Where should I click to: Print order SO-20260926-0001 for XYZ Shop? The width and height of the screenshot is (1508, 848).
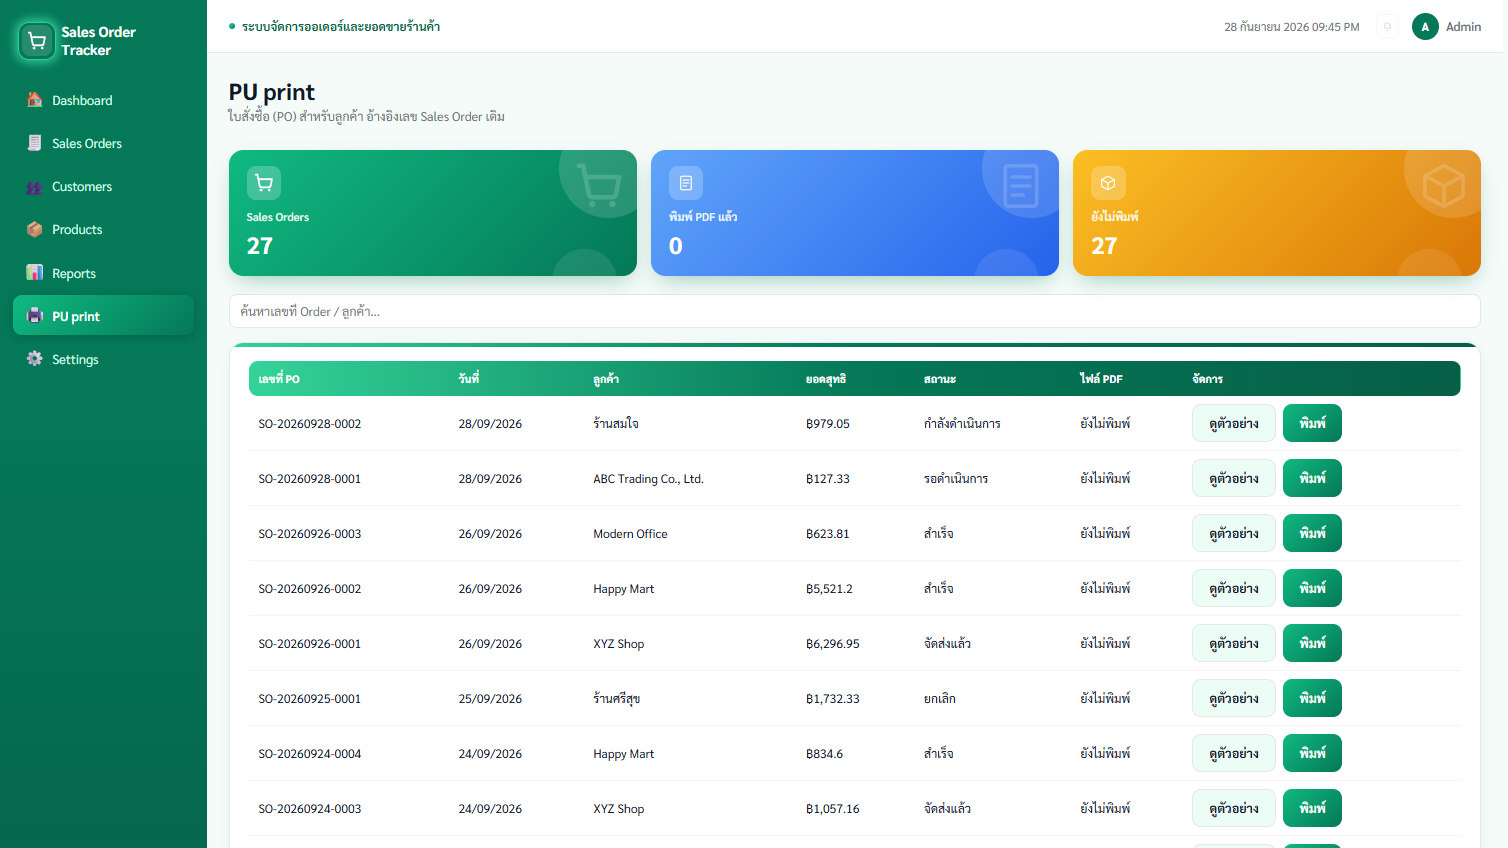1312,643
